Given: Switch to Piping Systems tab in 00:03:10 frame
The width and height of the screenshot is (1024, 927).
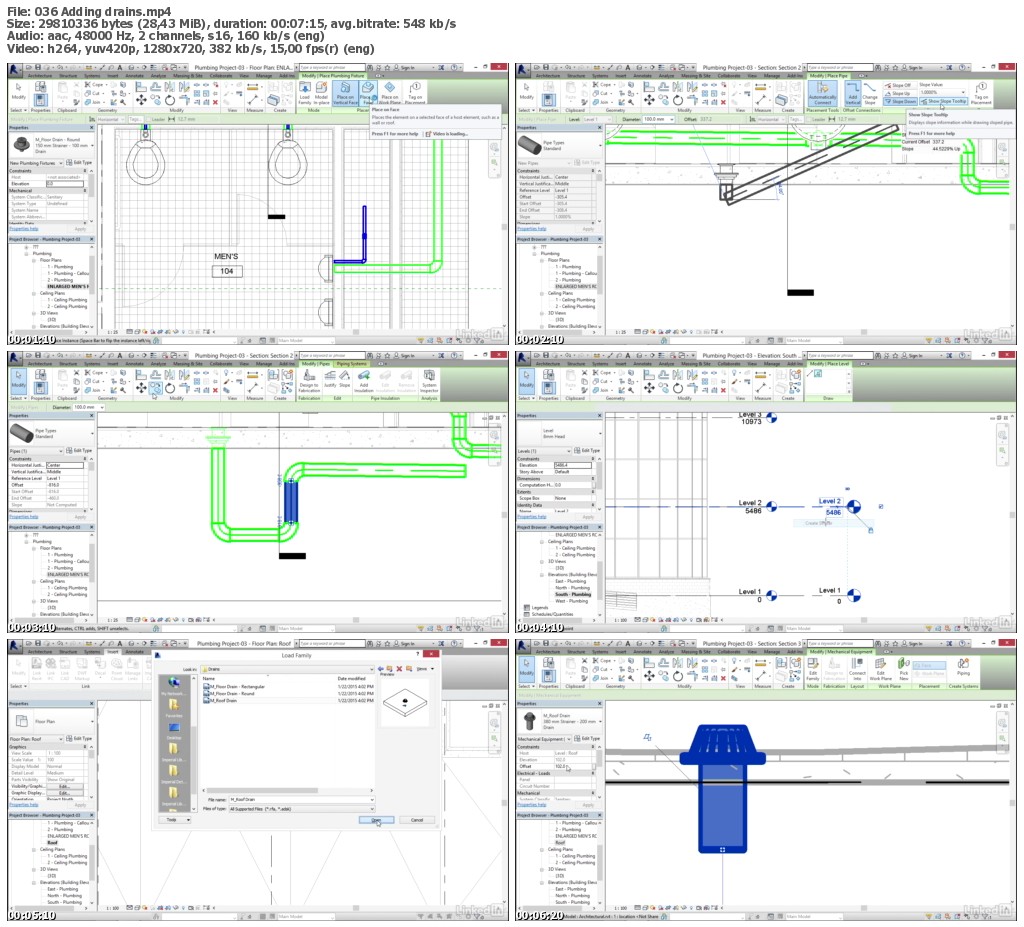Looking at the screenshot, I should click(351, 364).
